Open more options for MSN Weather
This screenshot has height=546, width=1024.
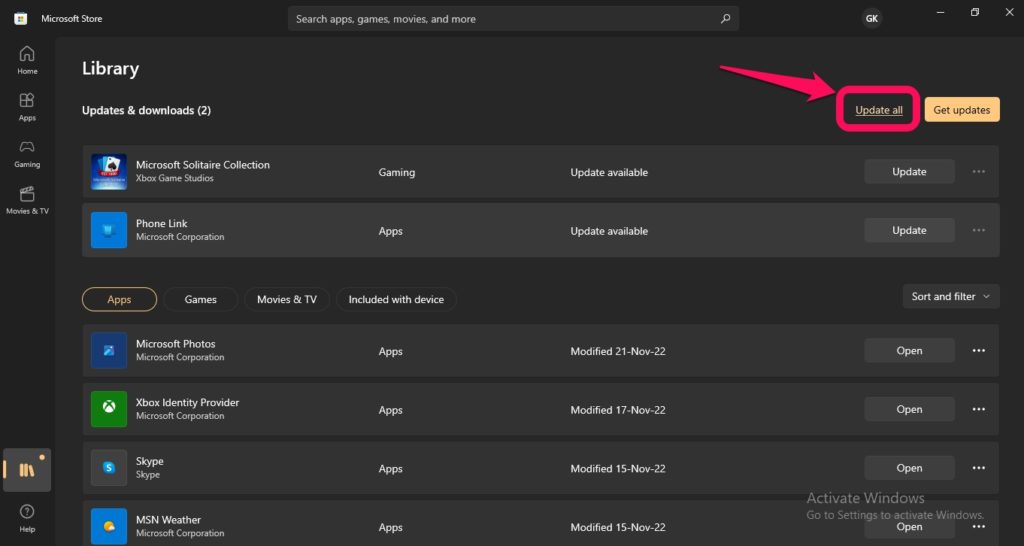[978, 526]
